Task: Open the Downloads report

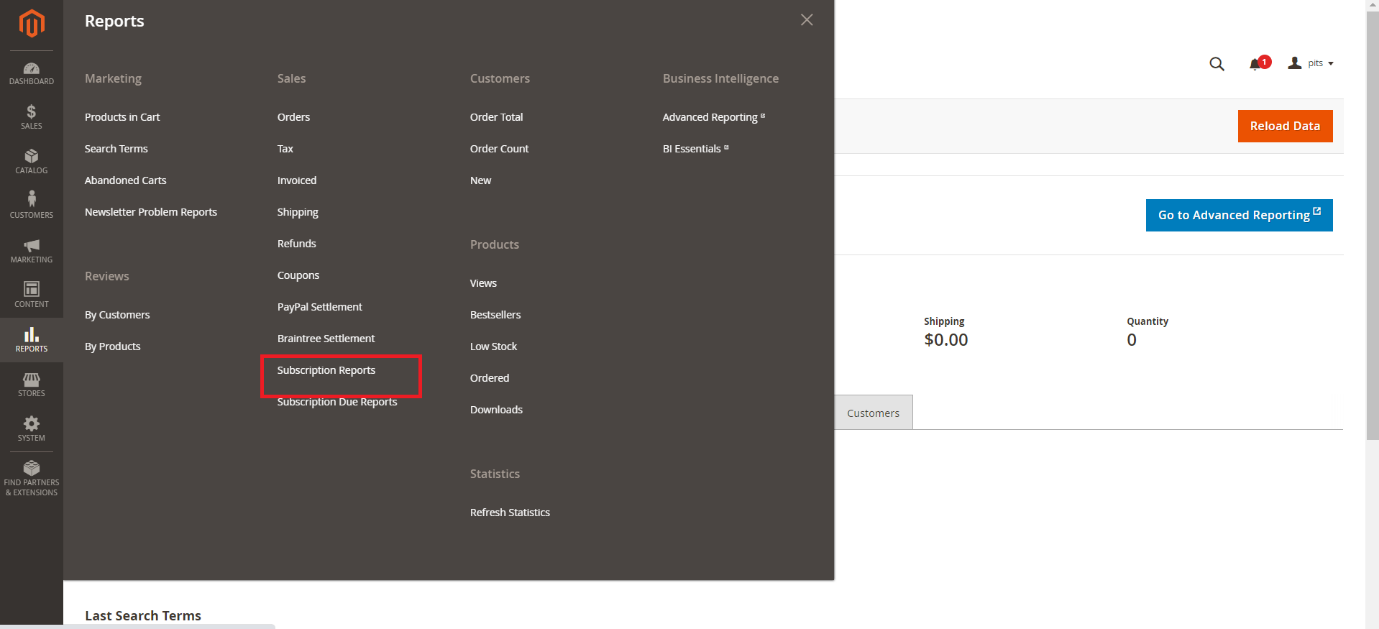Action: [x=496, y=410]
